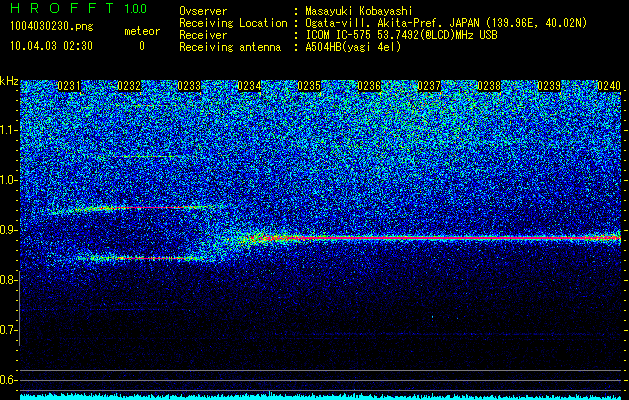
Task: Click the observer name Masayuki Kobayashi
Action: coord(359,11)
